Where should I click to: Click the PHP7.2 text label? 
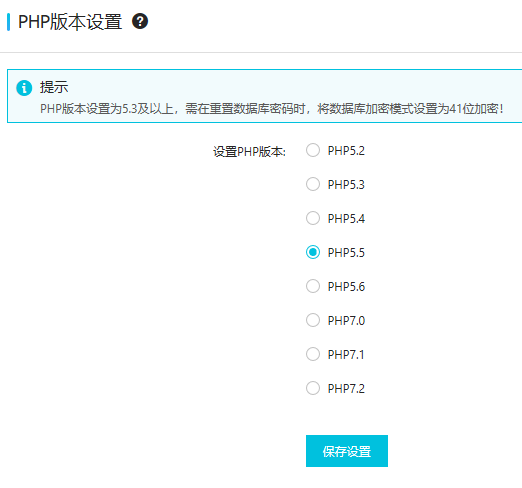[346, 389]
